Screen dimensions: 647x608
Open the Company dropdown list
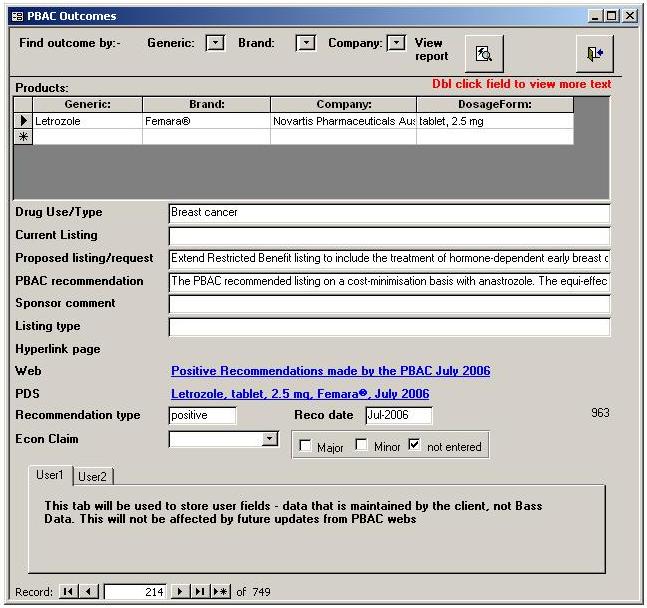click(397, 43)
